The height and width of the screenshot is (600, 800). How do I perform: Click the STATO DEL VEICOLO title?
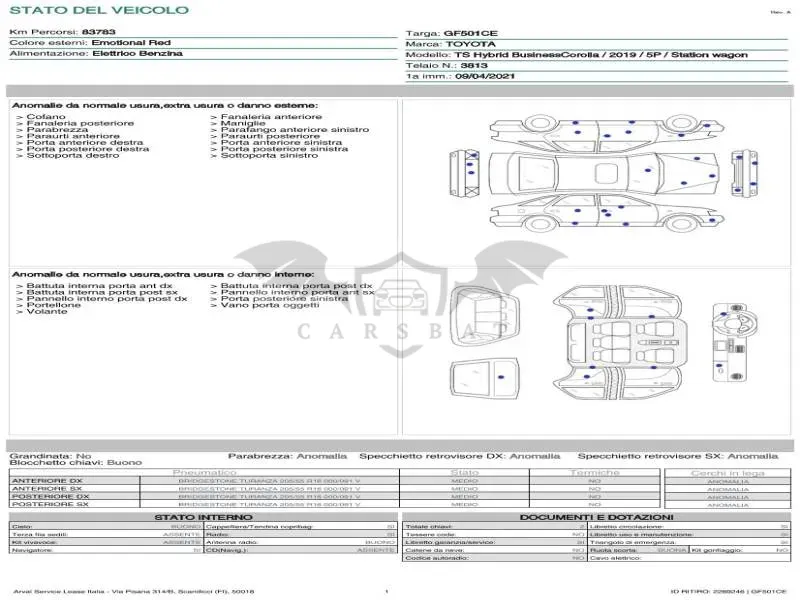[99, 10]
